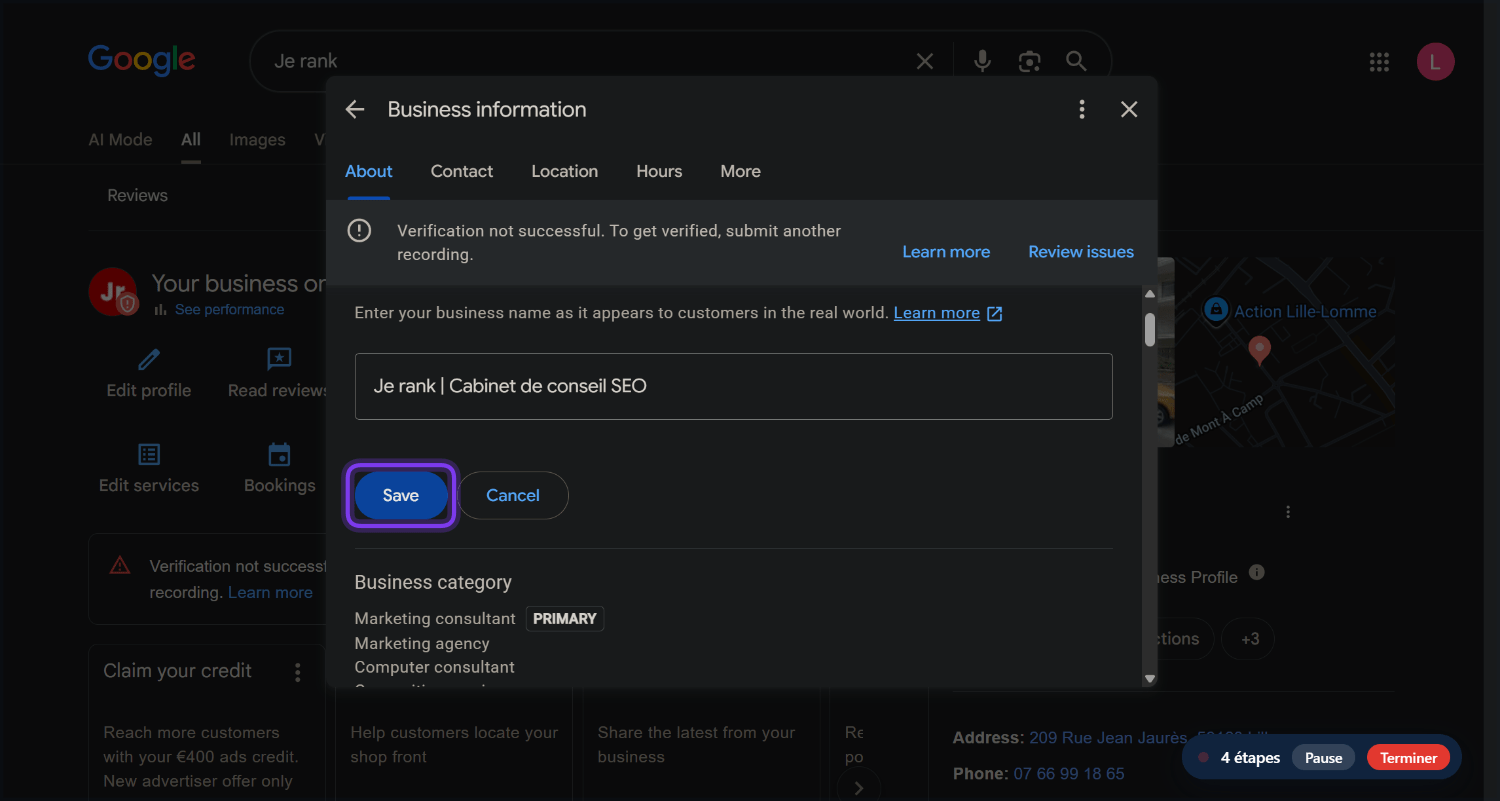Open the Claim your credit options menu

(x=297, y=673)
